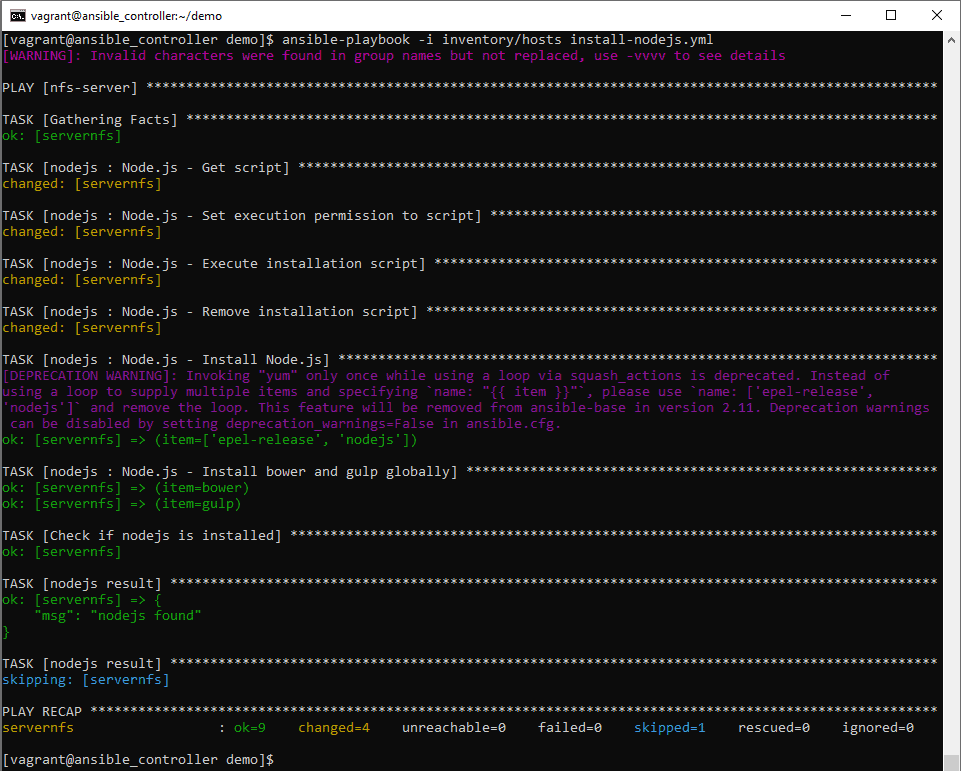The width and height of the screenshot is (961, 771).
Task: Click the PLAY RECAP header
Action: 43,711
